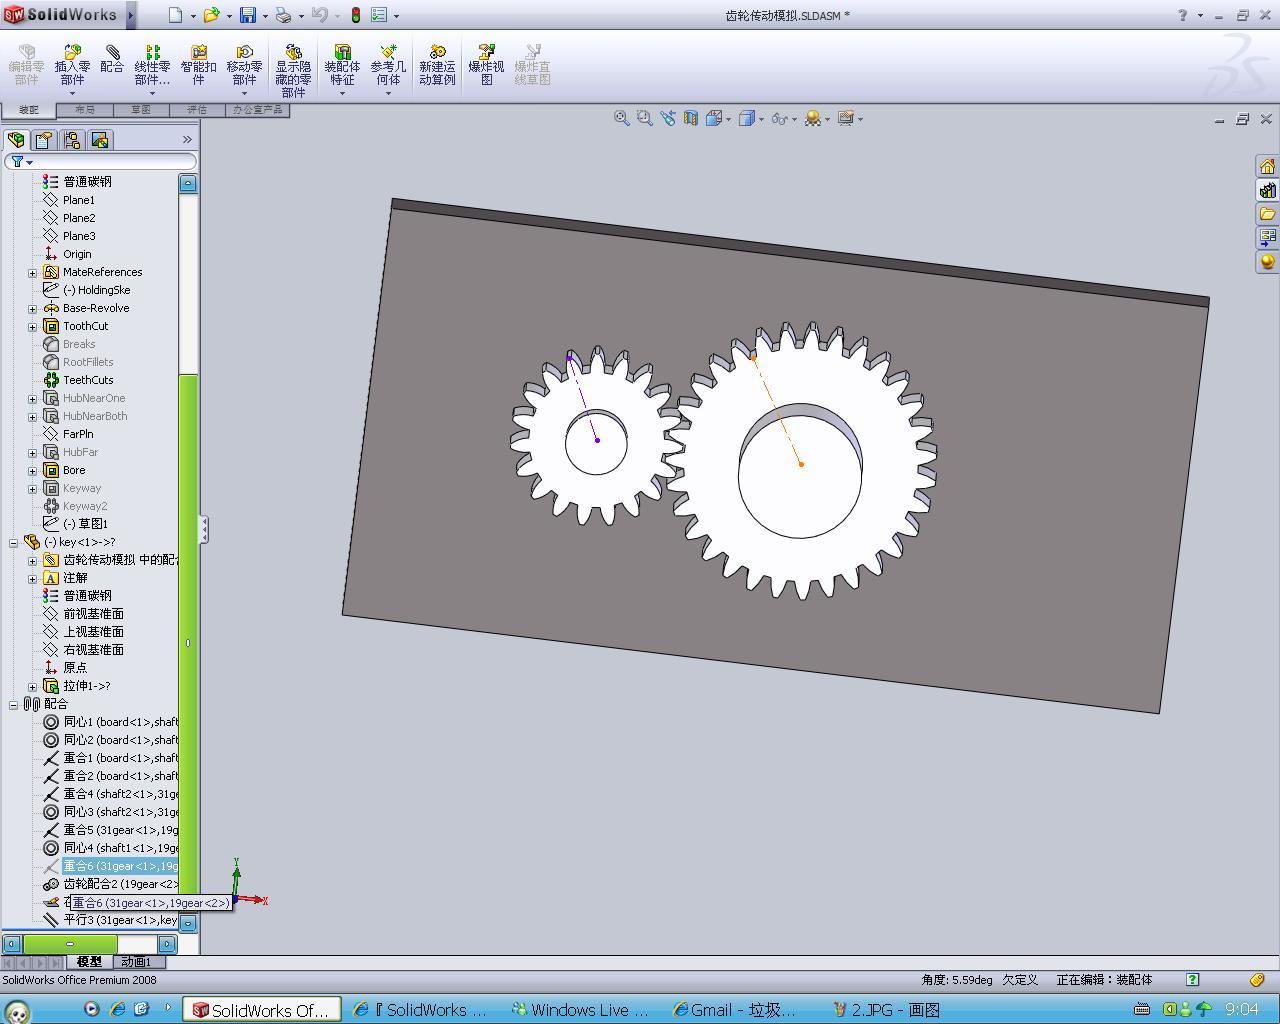
Task: Open Smart Fasteners (智能扣件) tool
Action: click(198, 65)
